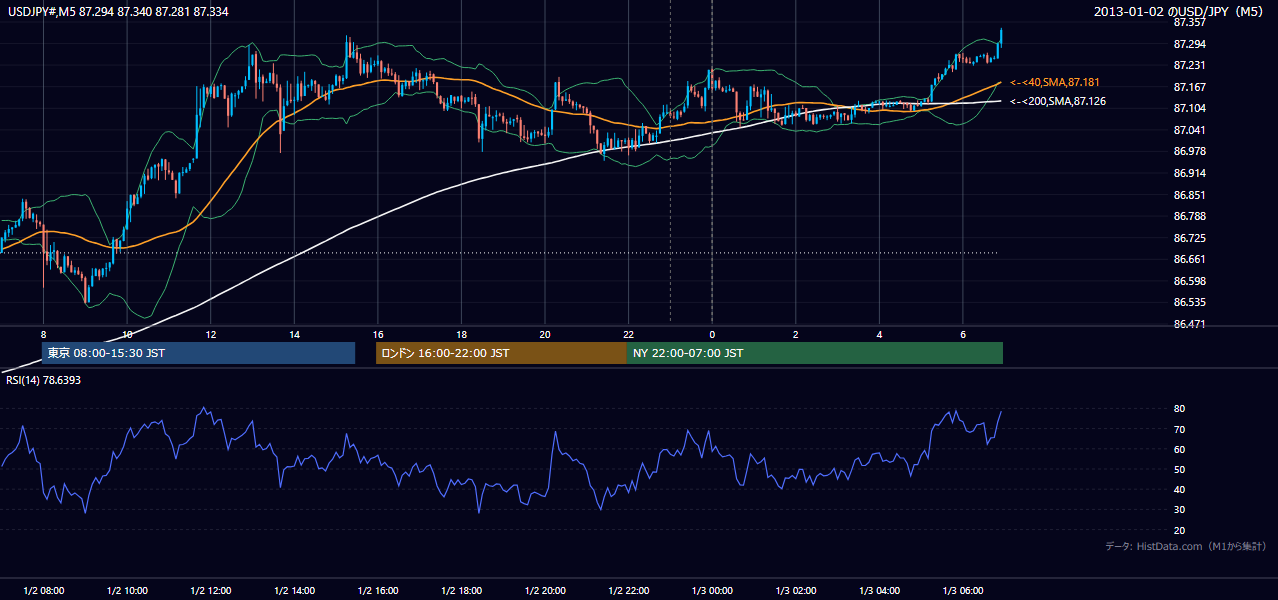The height and width of the screenshot is (600, 1278).
Task: Click the 40 SMA 87.181 label
Action: (1055, 82)
